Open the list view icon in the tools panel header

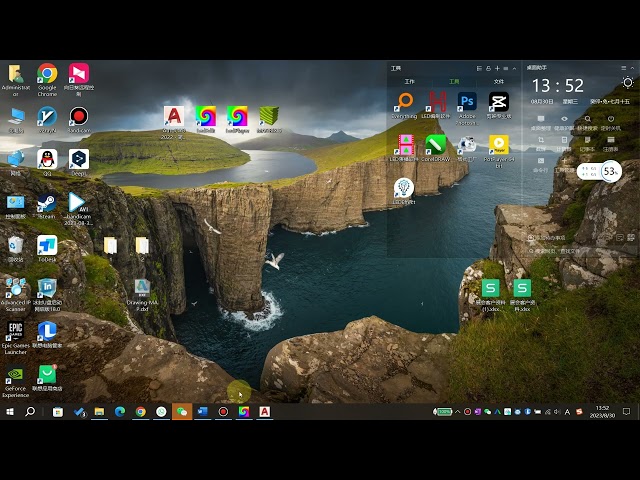click(x=480, y=69)
